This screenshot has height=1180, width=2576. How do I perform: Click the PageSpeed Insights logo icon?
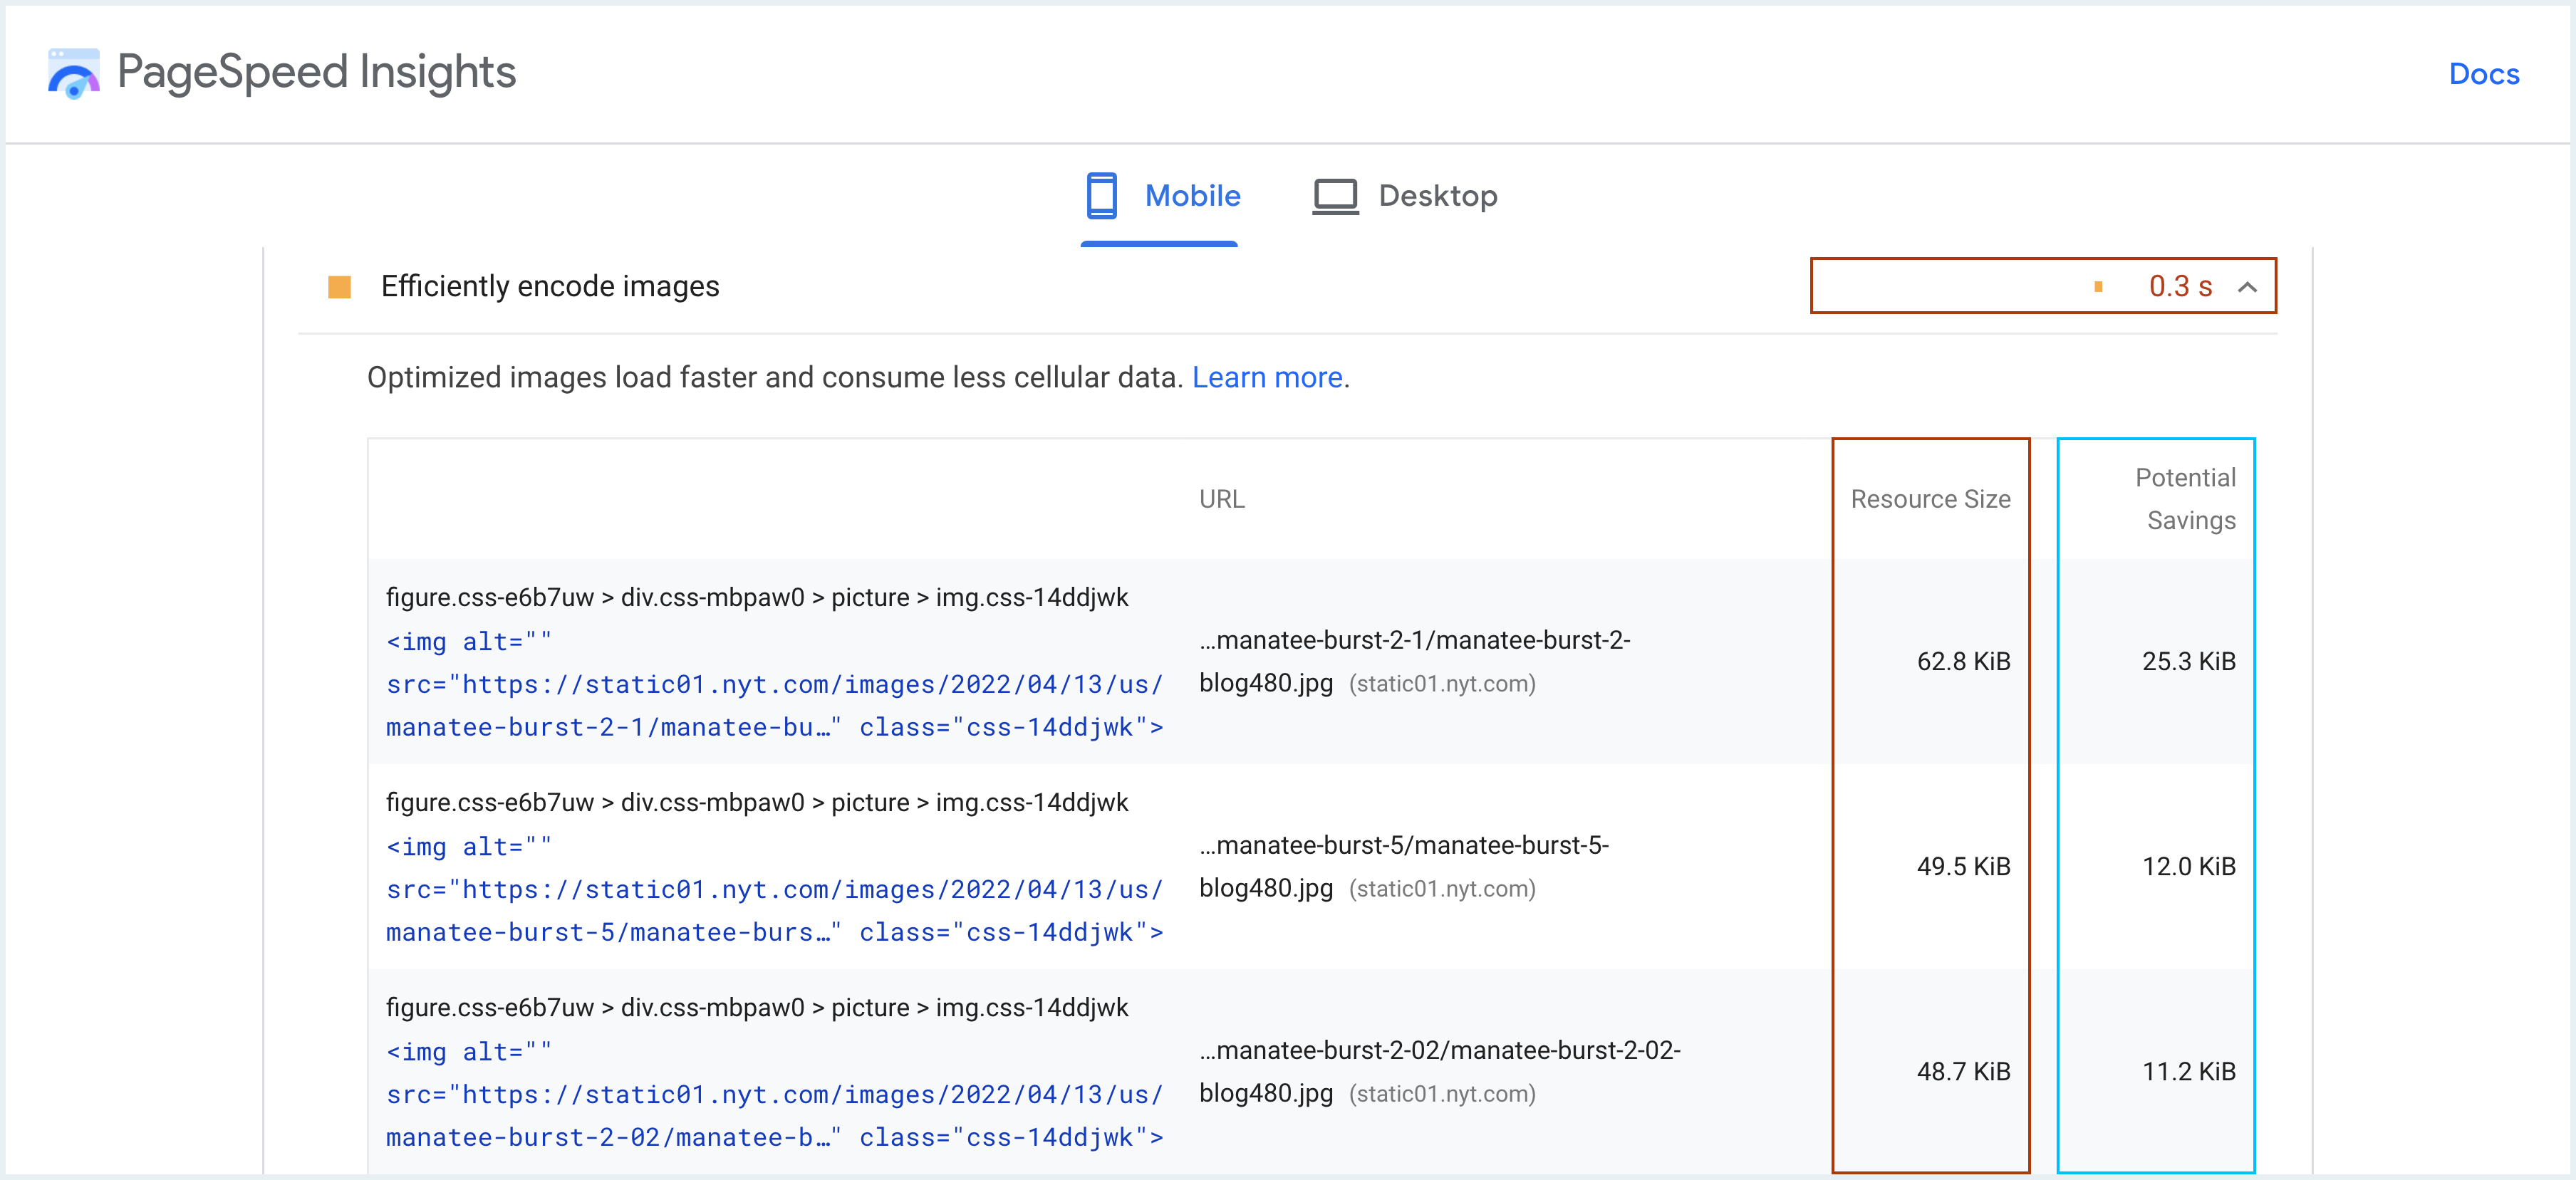[73, 72]
